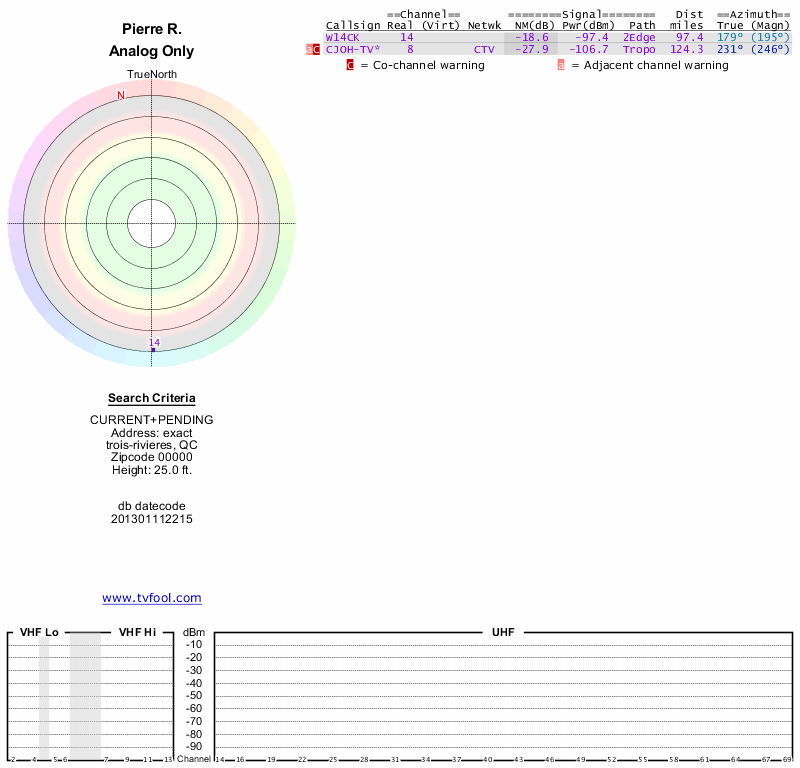Click the 179° true azimuth value
The width and height of the screenshot is (800, 768).
730,37
